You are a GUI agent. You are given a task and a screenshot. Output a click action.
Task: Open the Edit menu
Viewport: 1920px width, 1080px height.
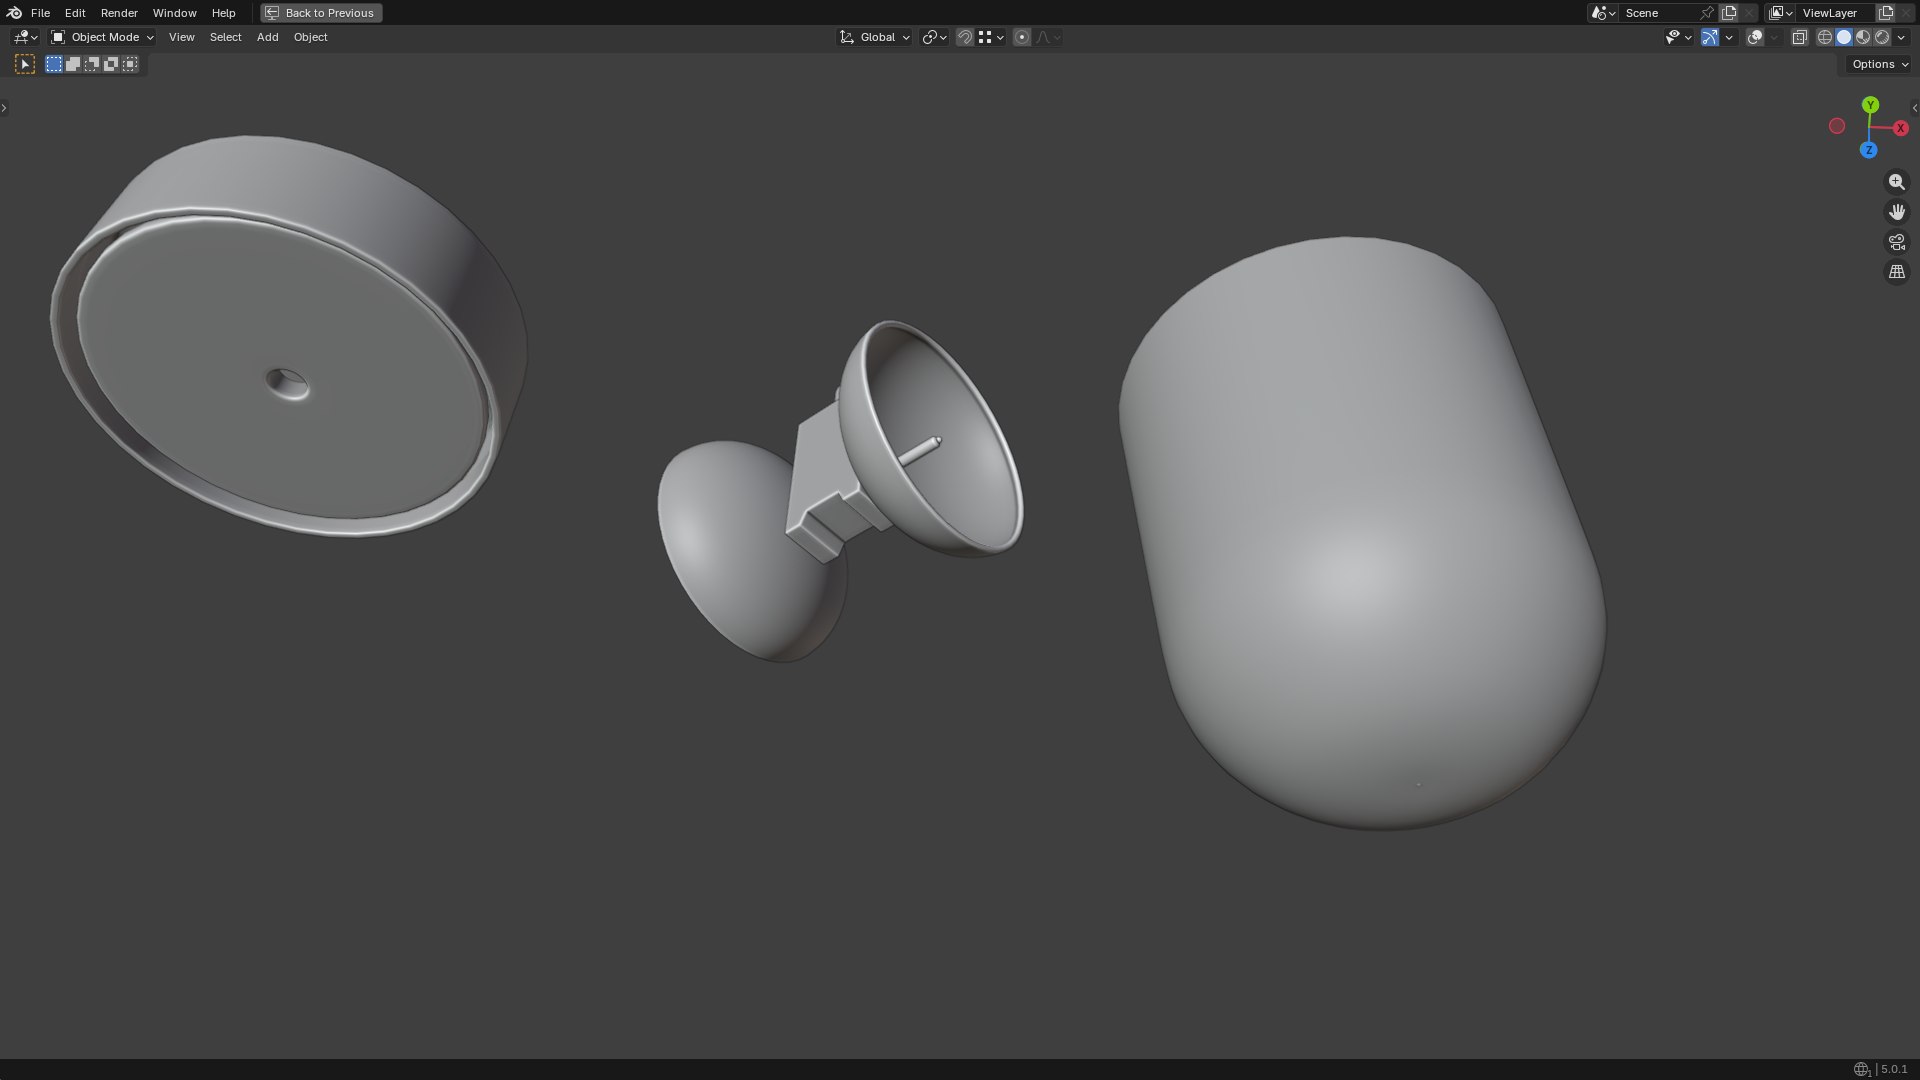click(75, 13)
